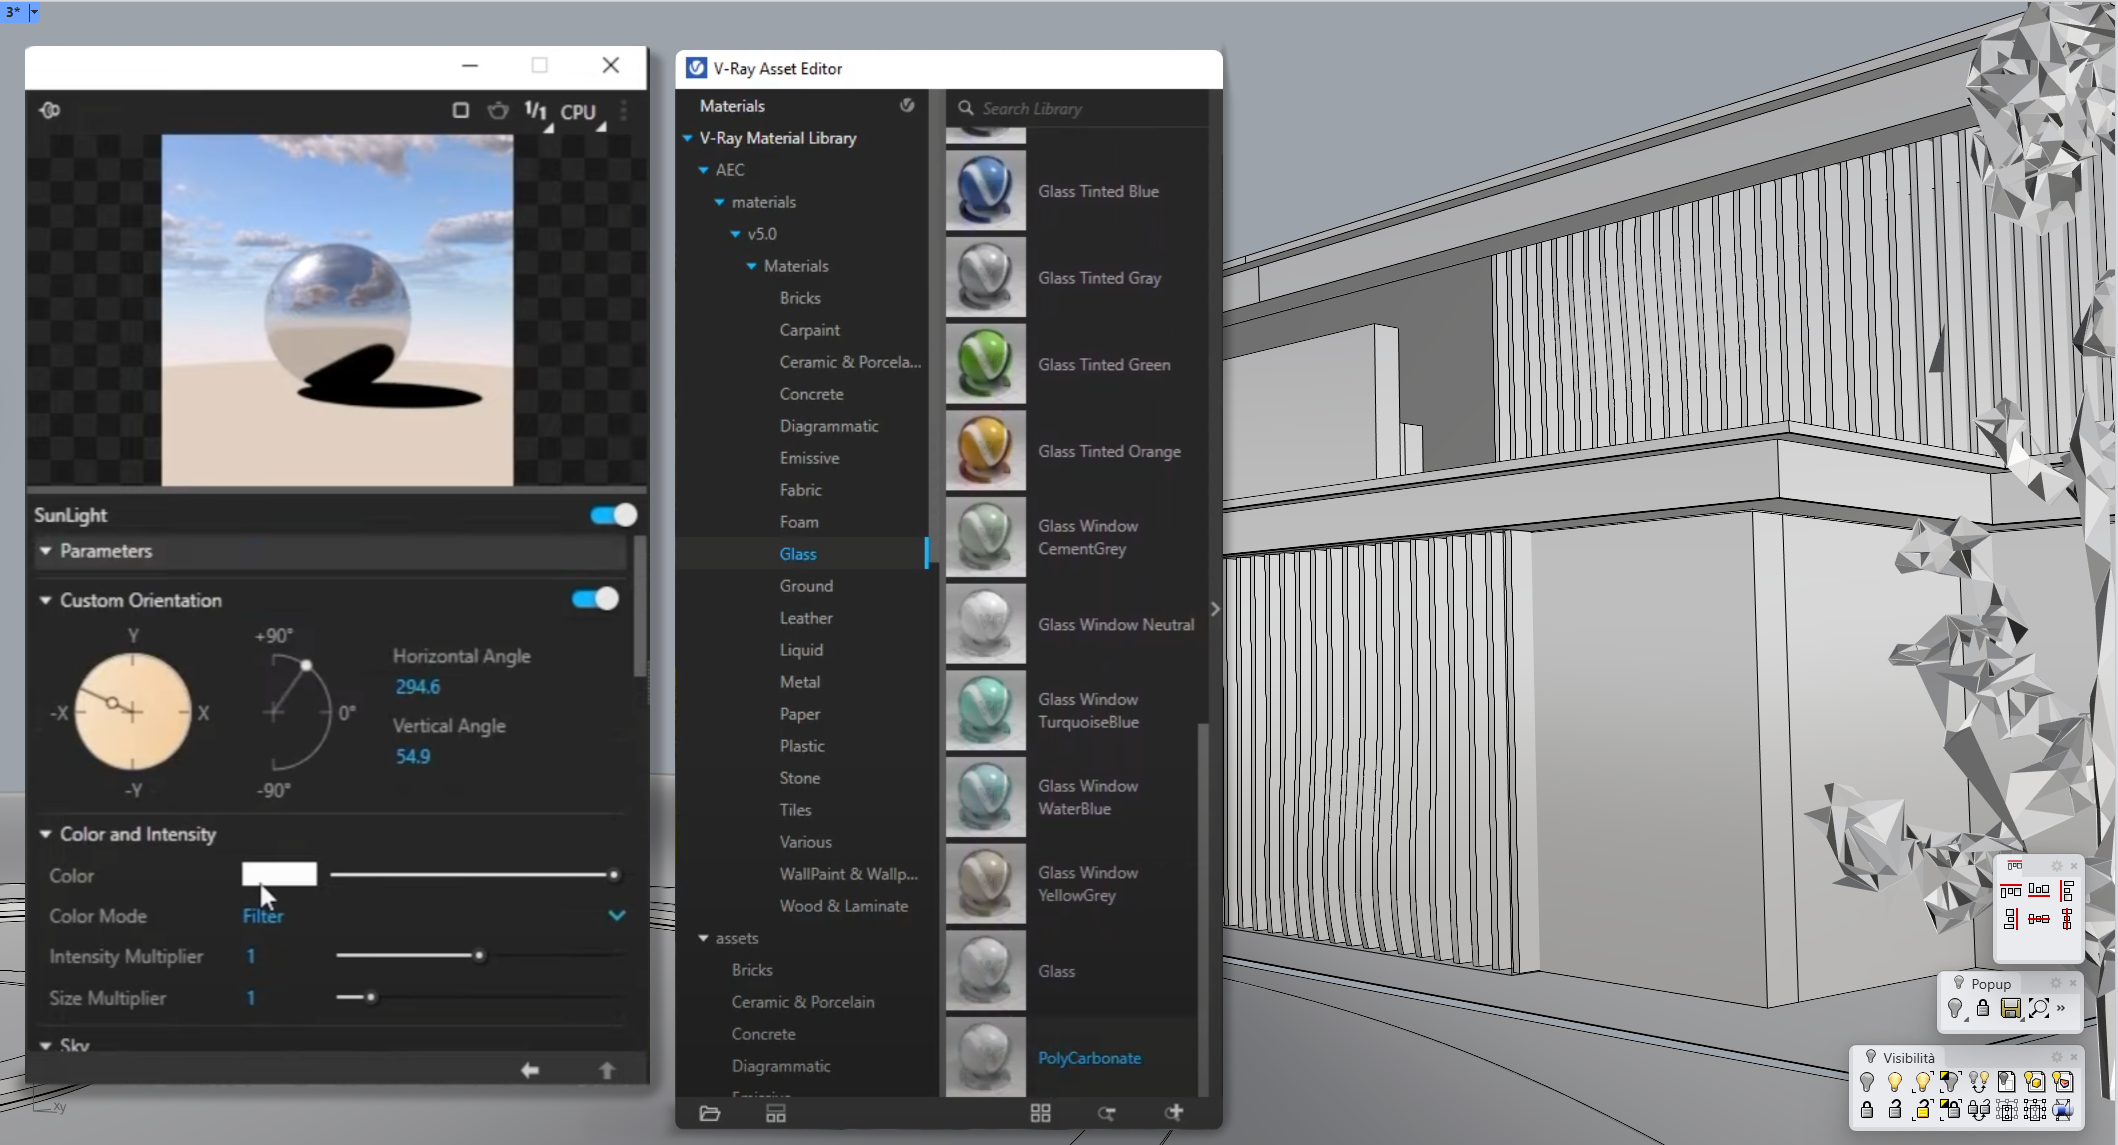Image resolution: width=2118 pixels, height=1145 pixels.
Task: Open the 1/1 preview ratio button
Action: pyautogui.click(x=538, y=113)
